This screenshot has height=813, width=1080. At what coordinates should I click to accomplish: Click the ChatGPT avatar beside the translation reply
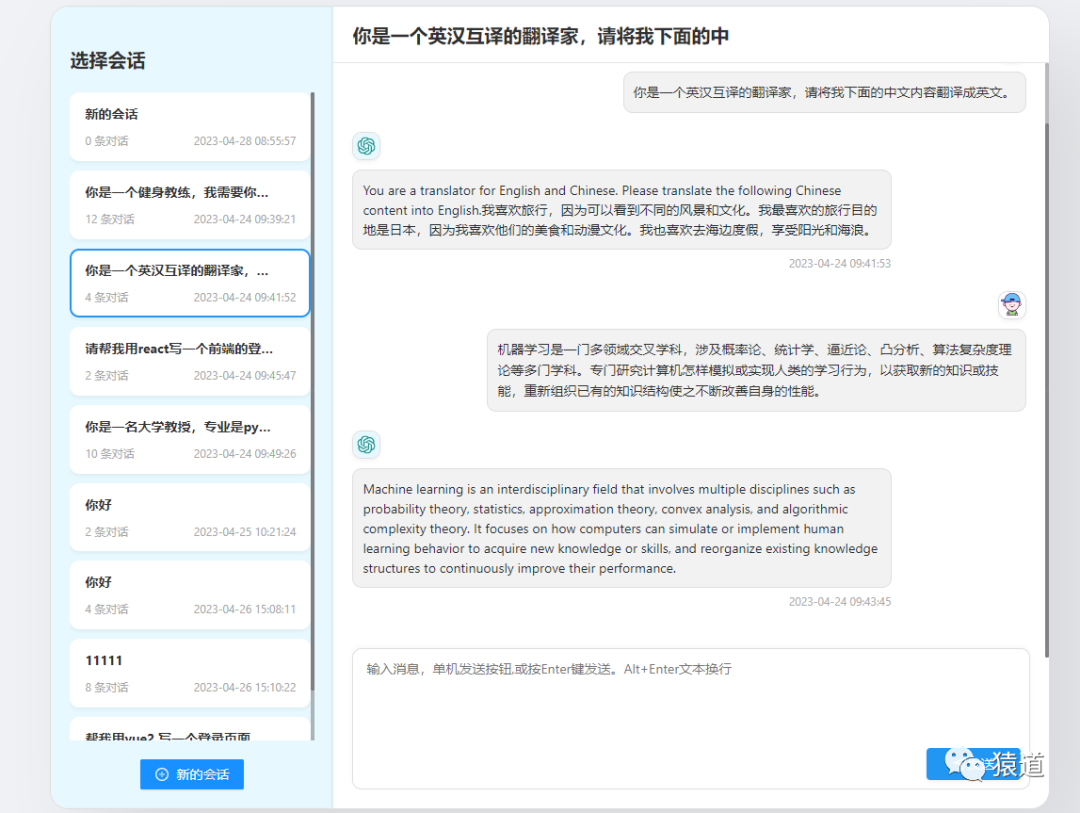[367, 145]
